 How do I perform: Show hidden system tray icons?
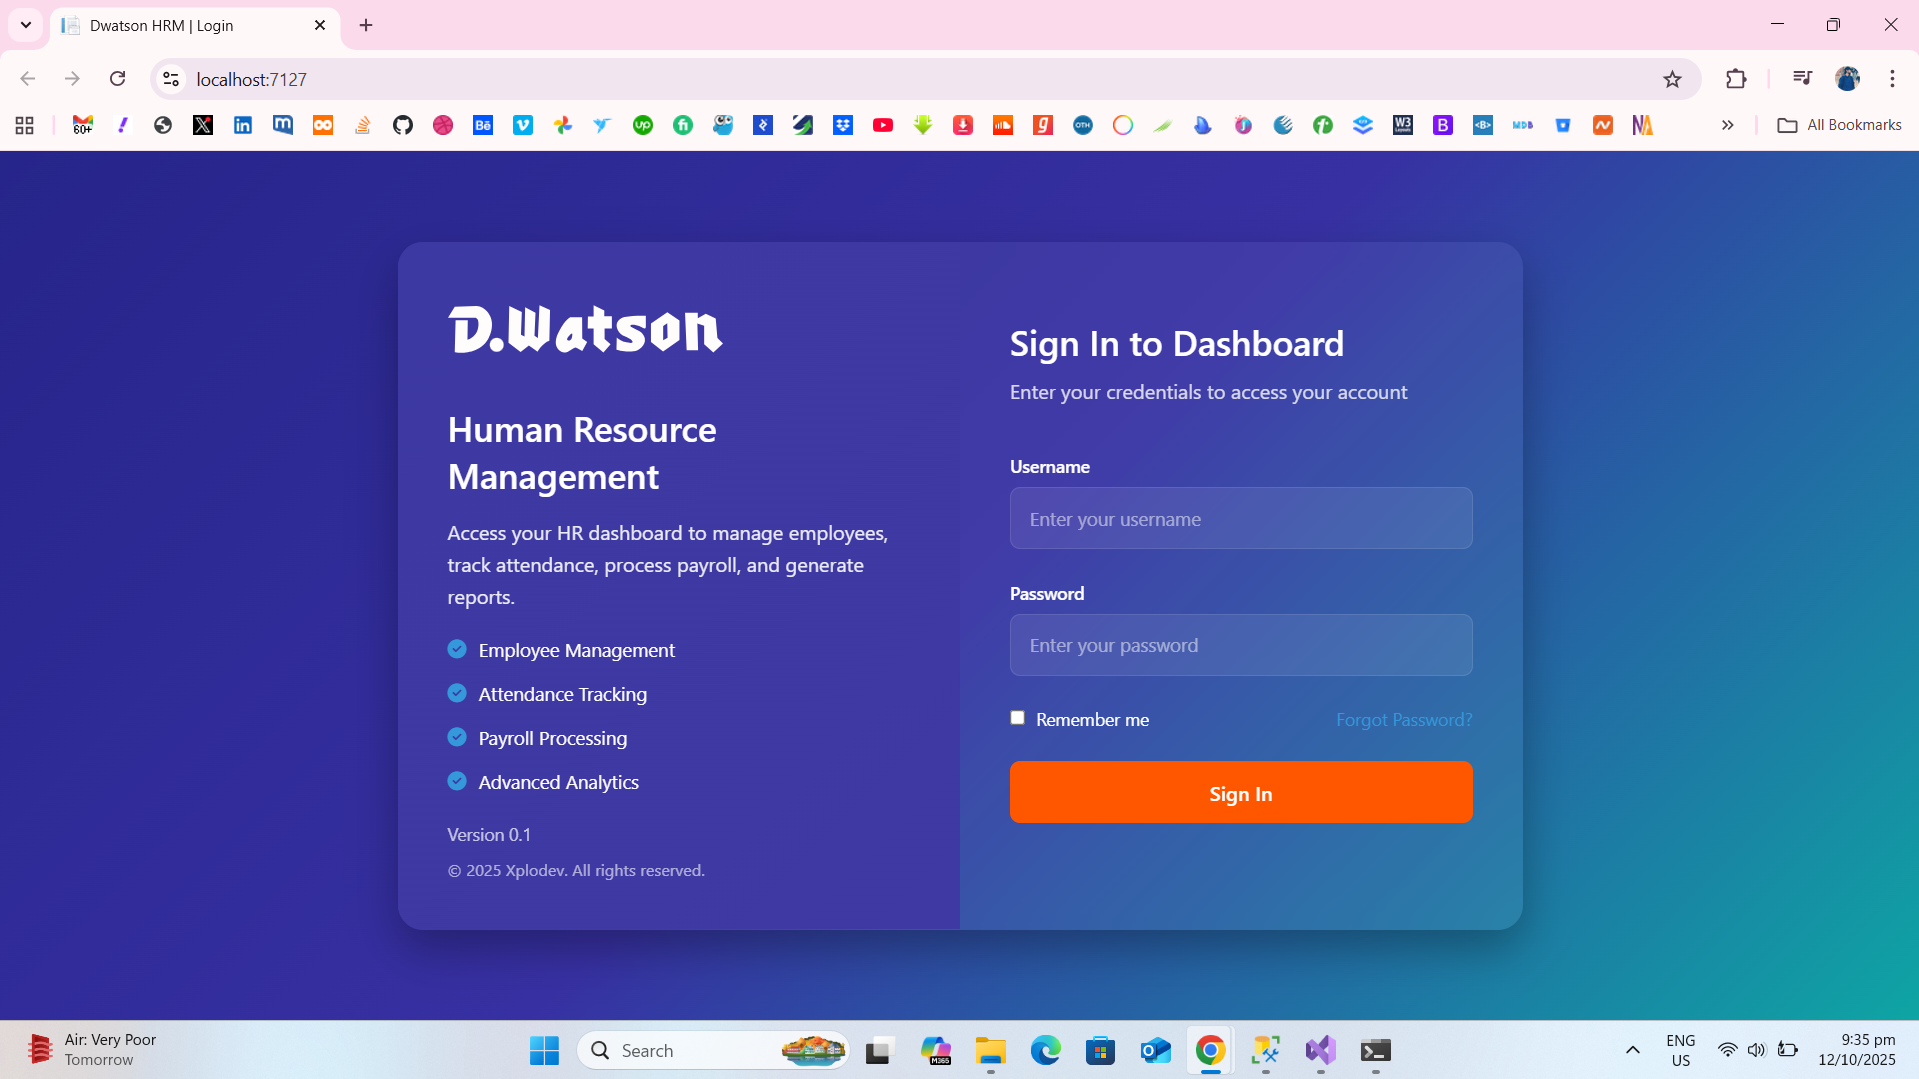coord(1632,1050)
